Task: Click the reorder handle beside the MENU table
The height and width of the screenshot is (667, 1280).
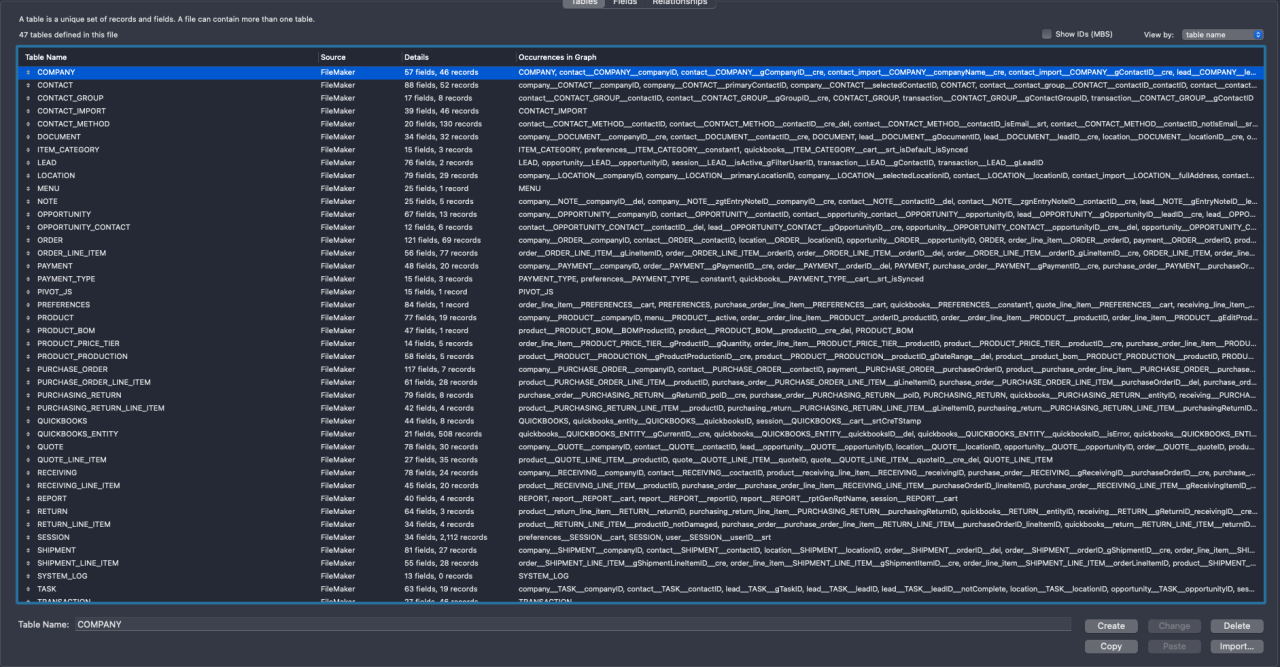Action: click(28, 189)
